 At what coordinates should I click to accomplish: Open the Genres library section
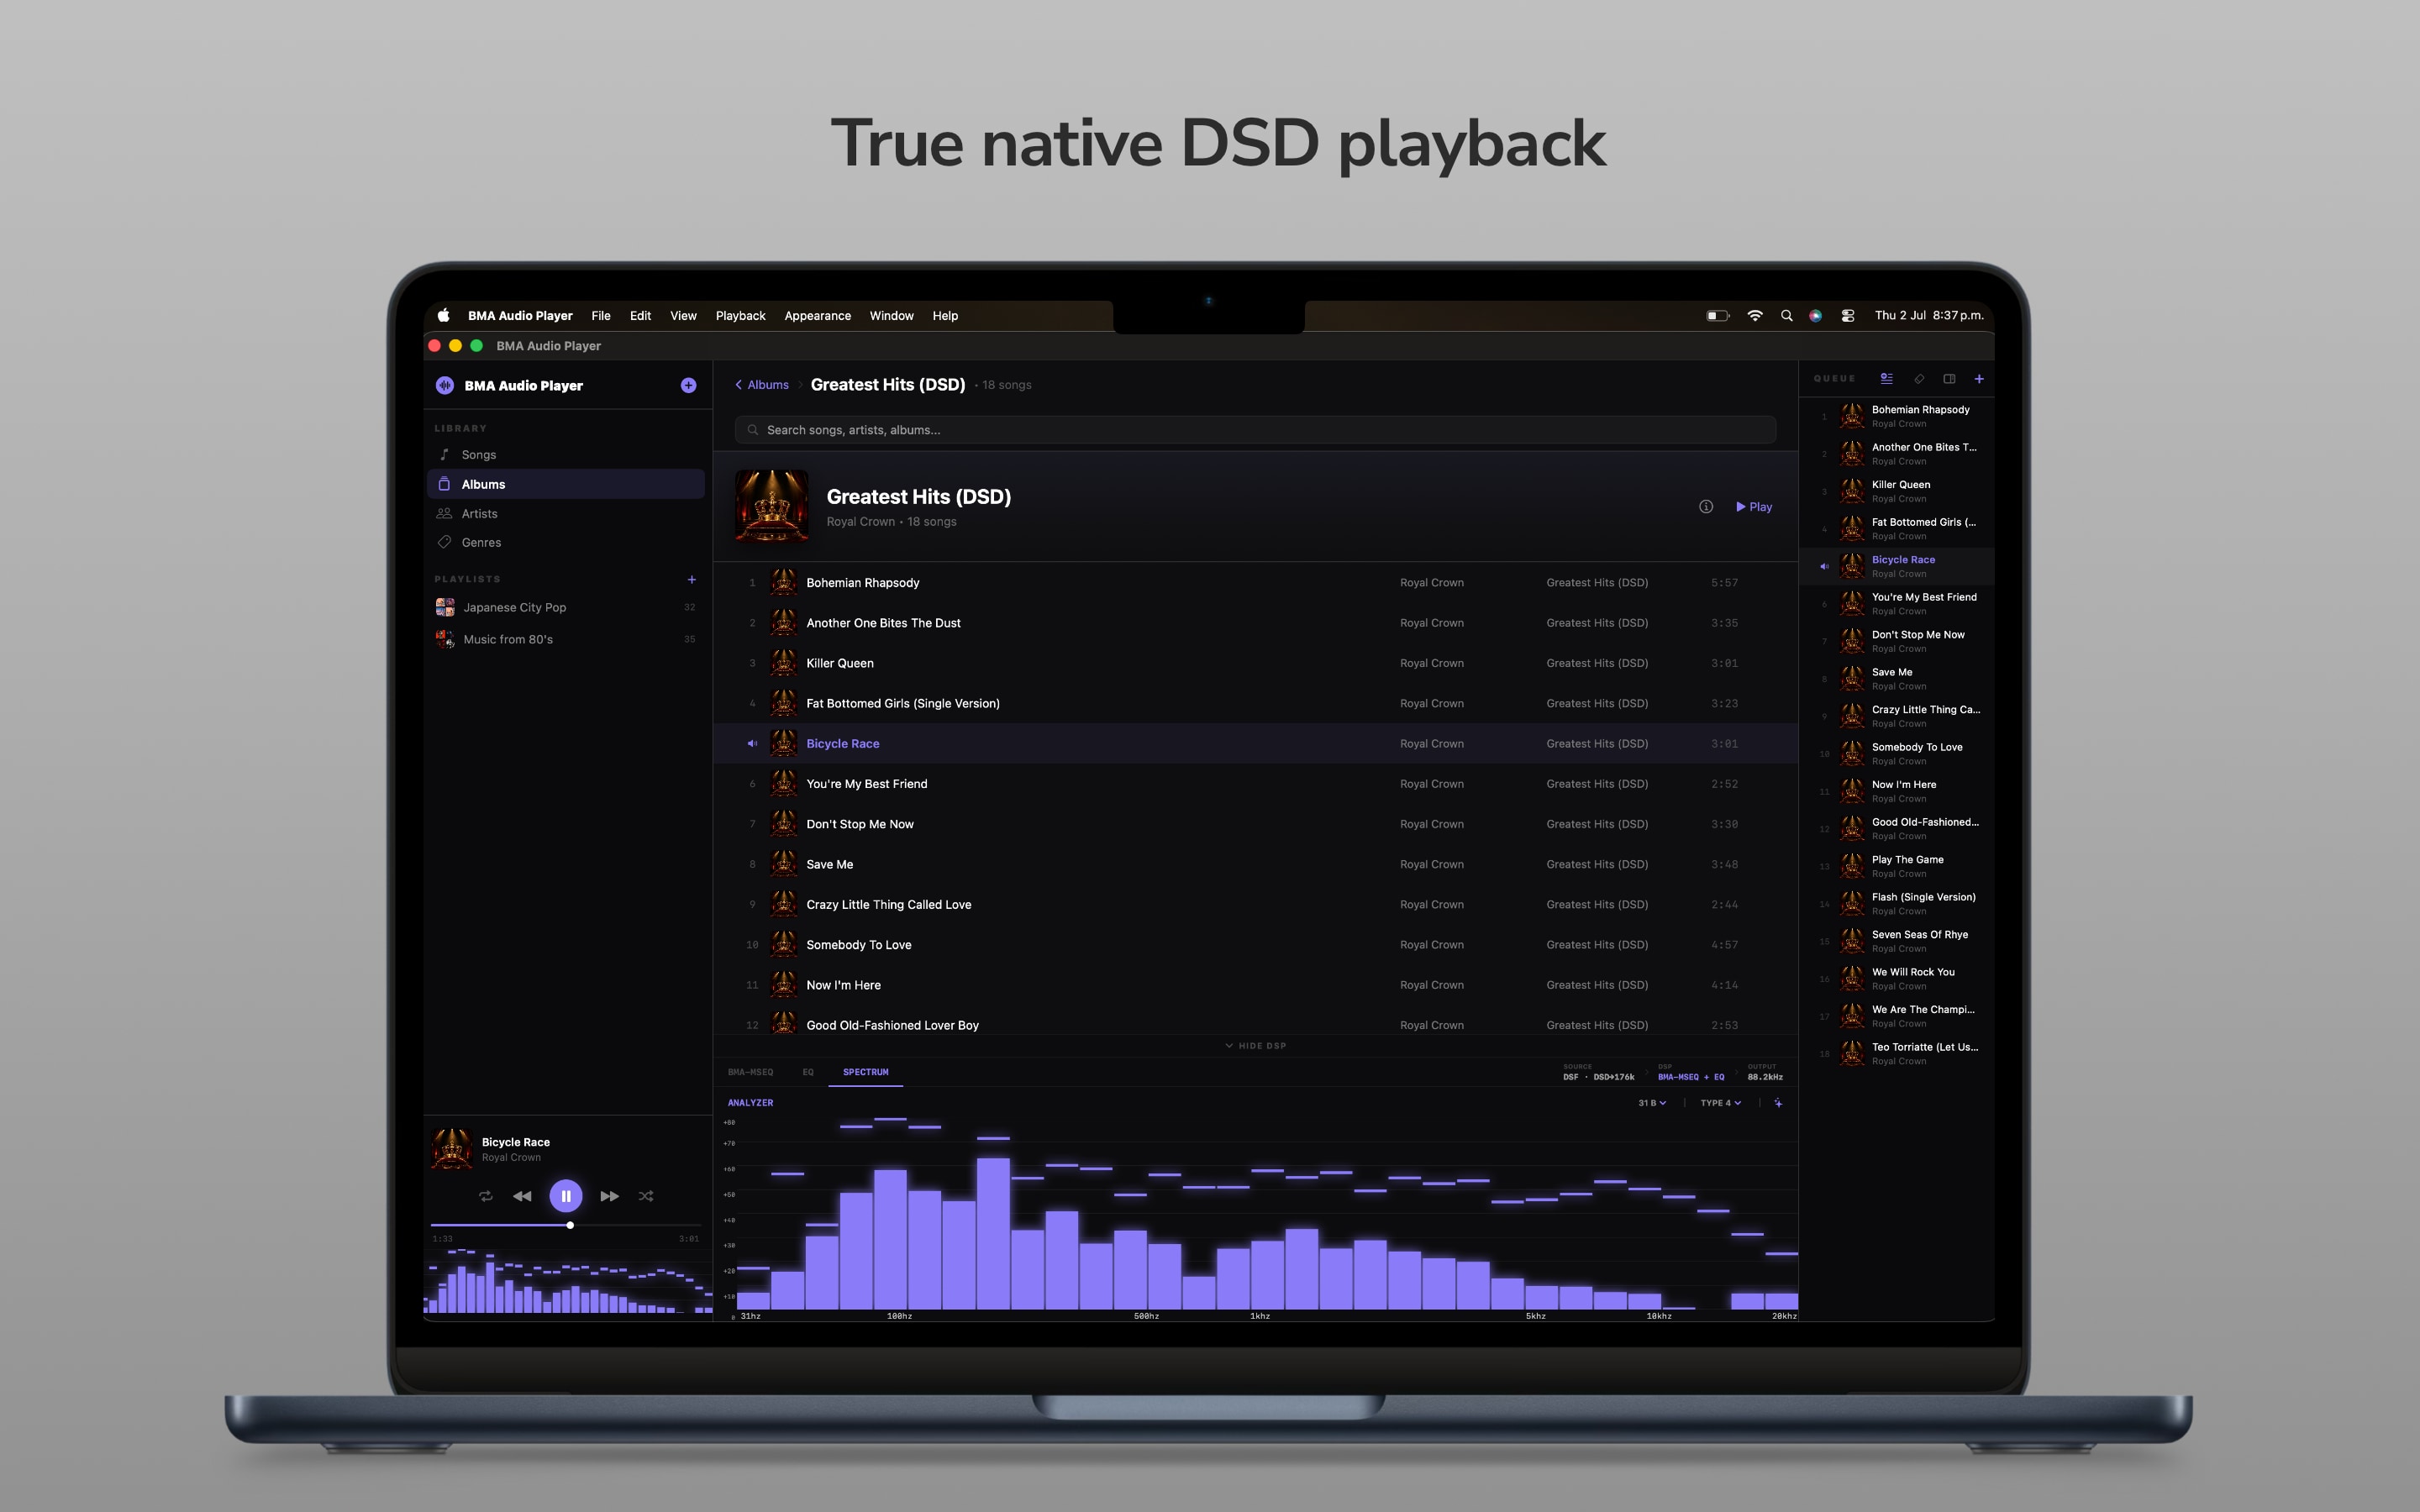pyautogui.click(x=566, y=542)
